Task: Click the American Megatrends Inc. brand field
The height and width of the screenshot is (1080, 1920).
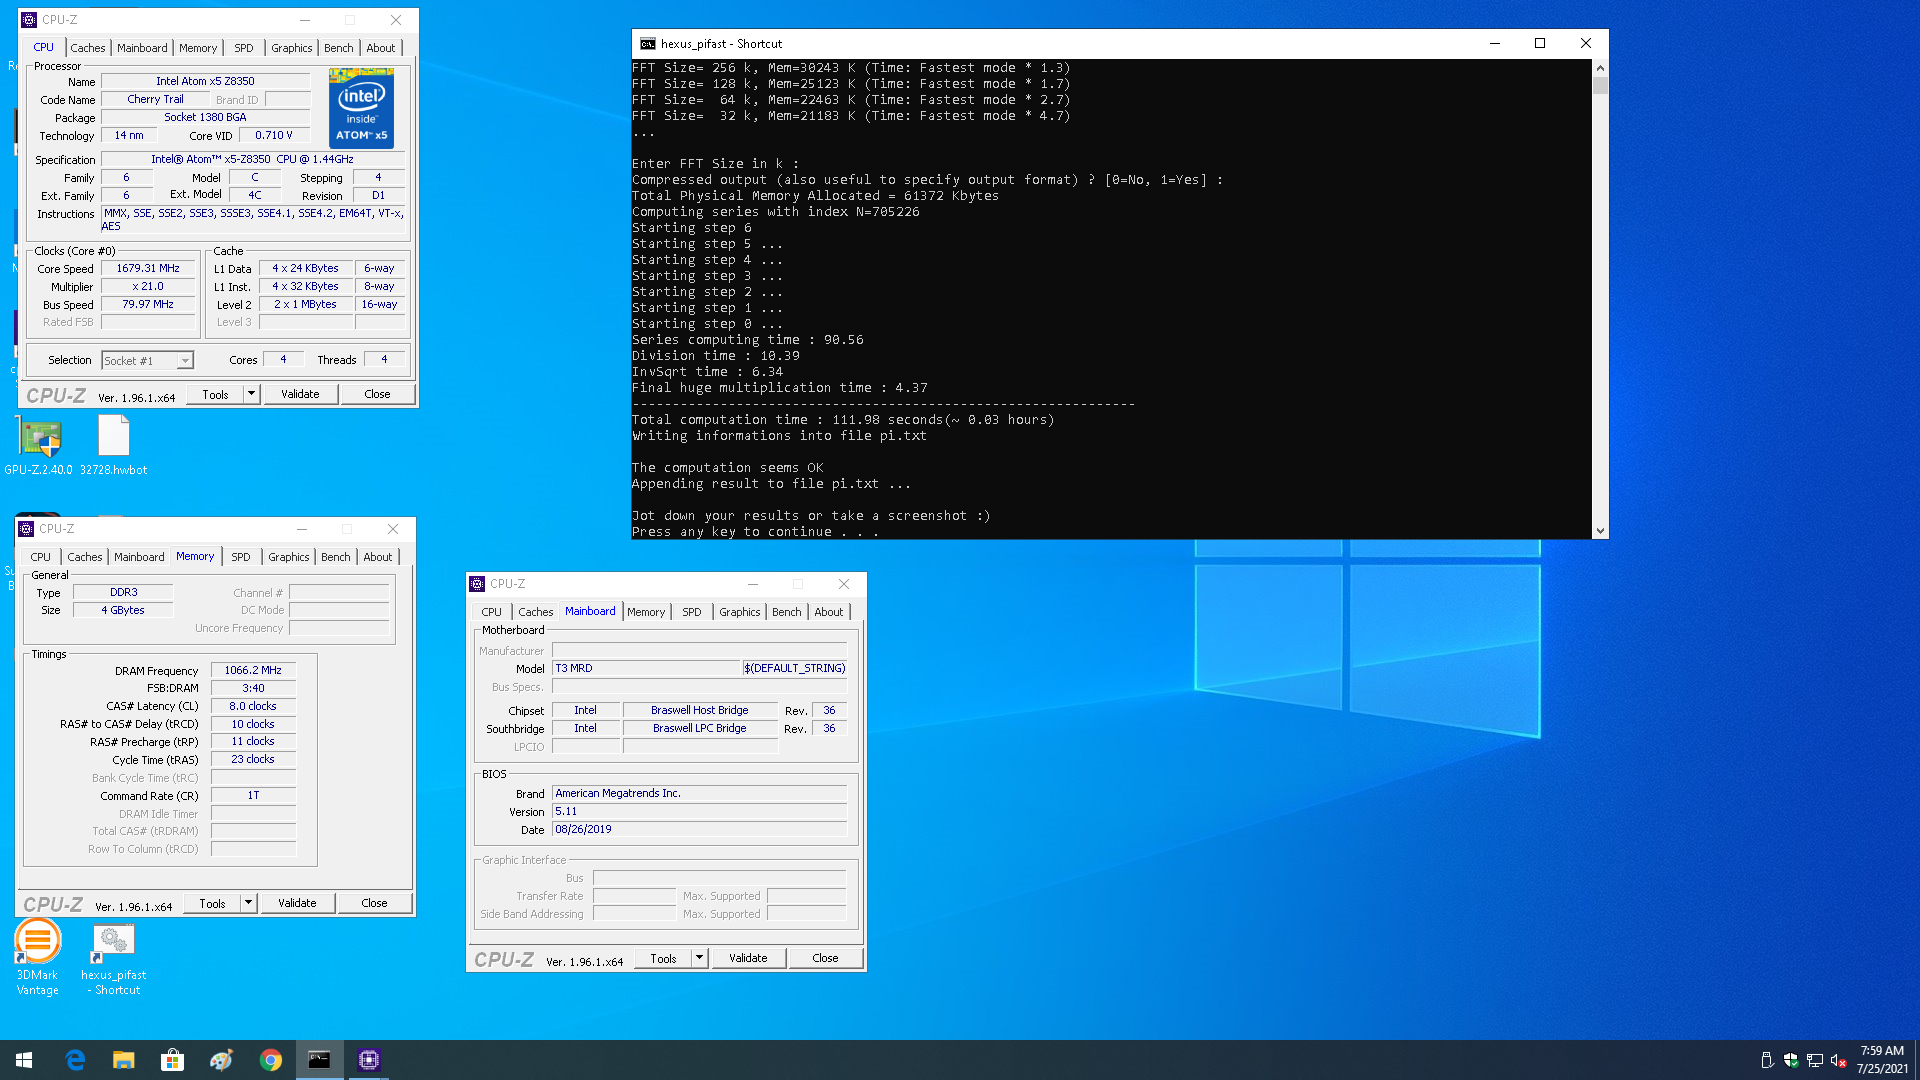Action: click(x=699, y=794)
